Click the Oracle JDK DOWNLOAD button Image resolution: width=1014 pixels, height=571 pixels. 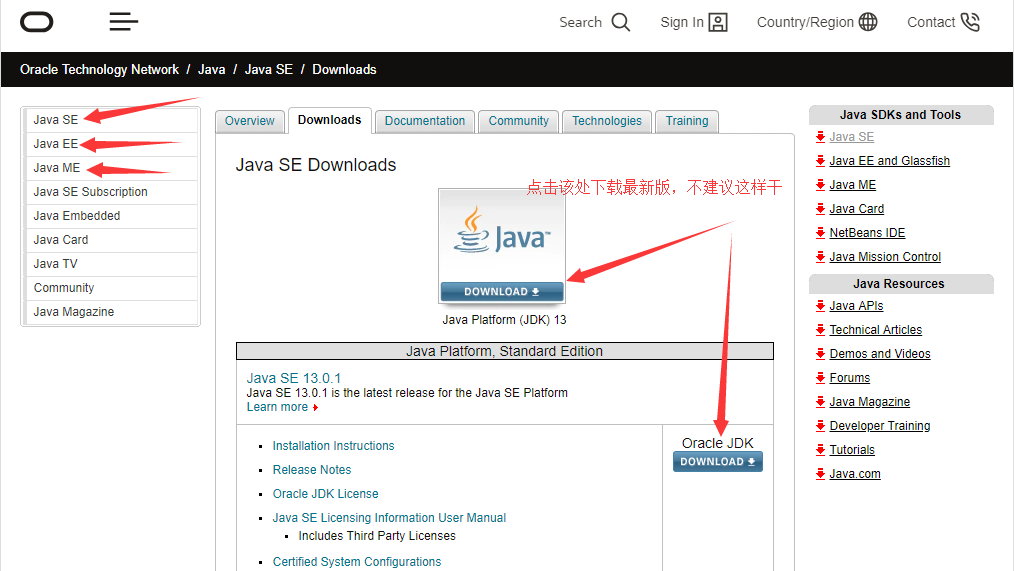tap(718, 462)
